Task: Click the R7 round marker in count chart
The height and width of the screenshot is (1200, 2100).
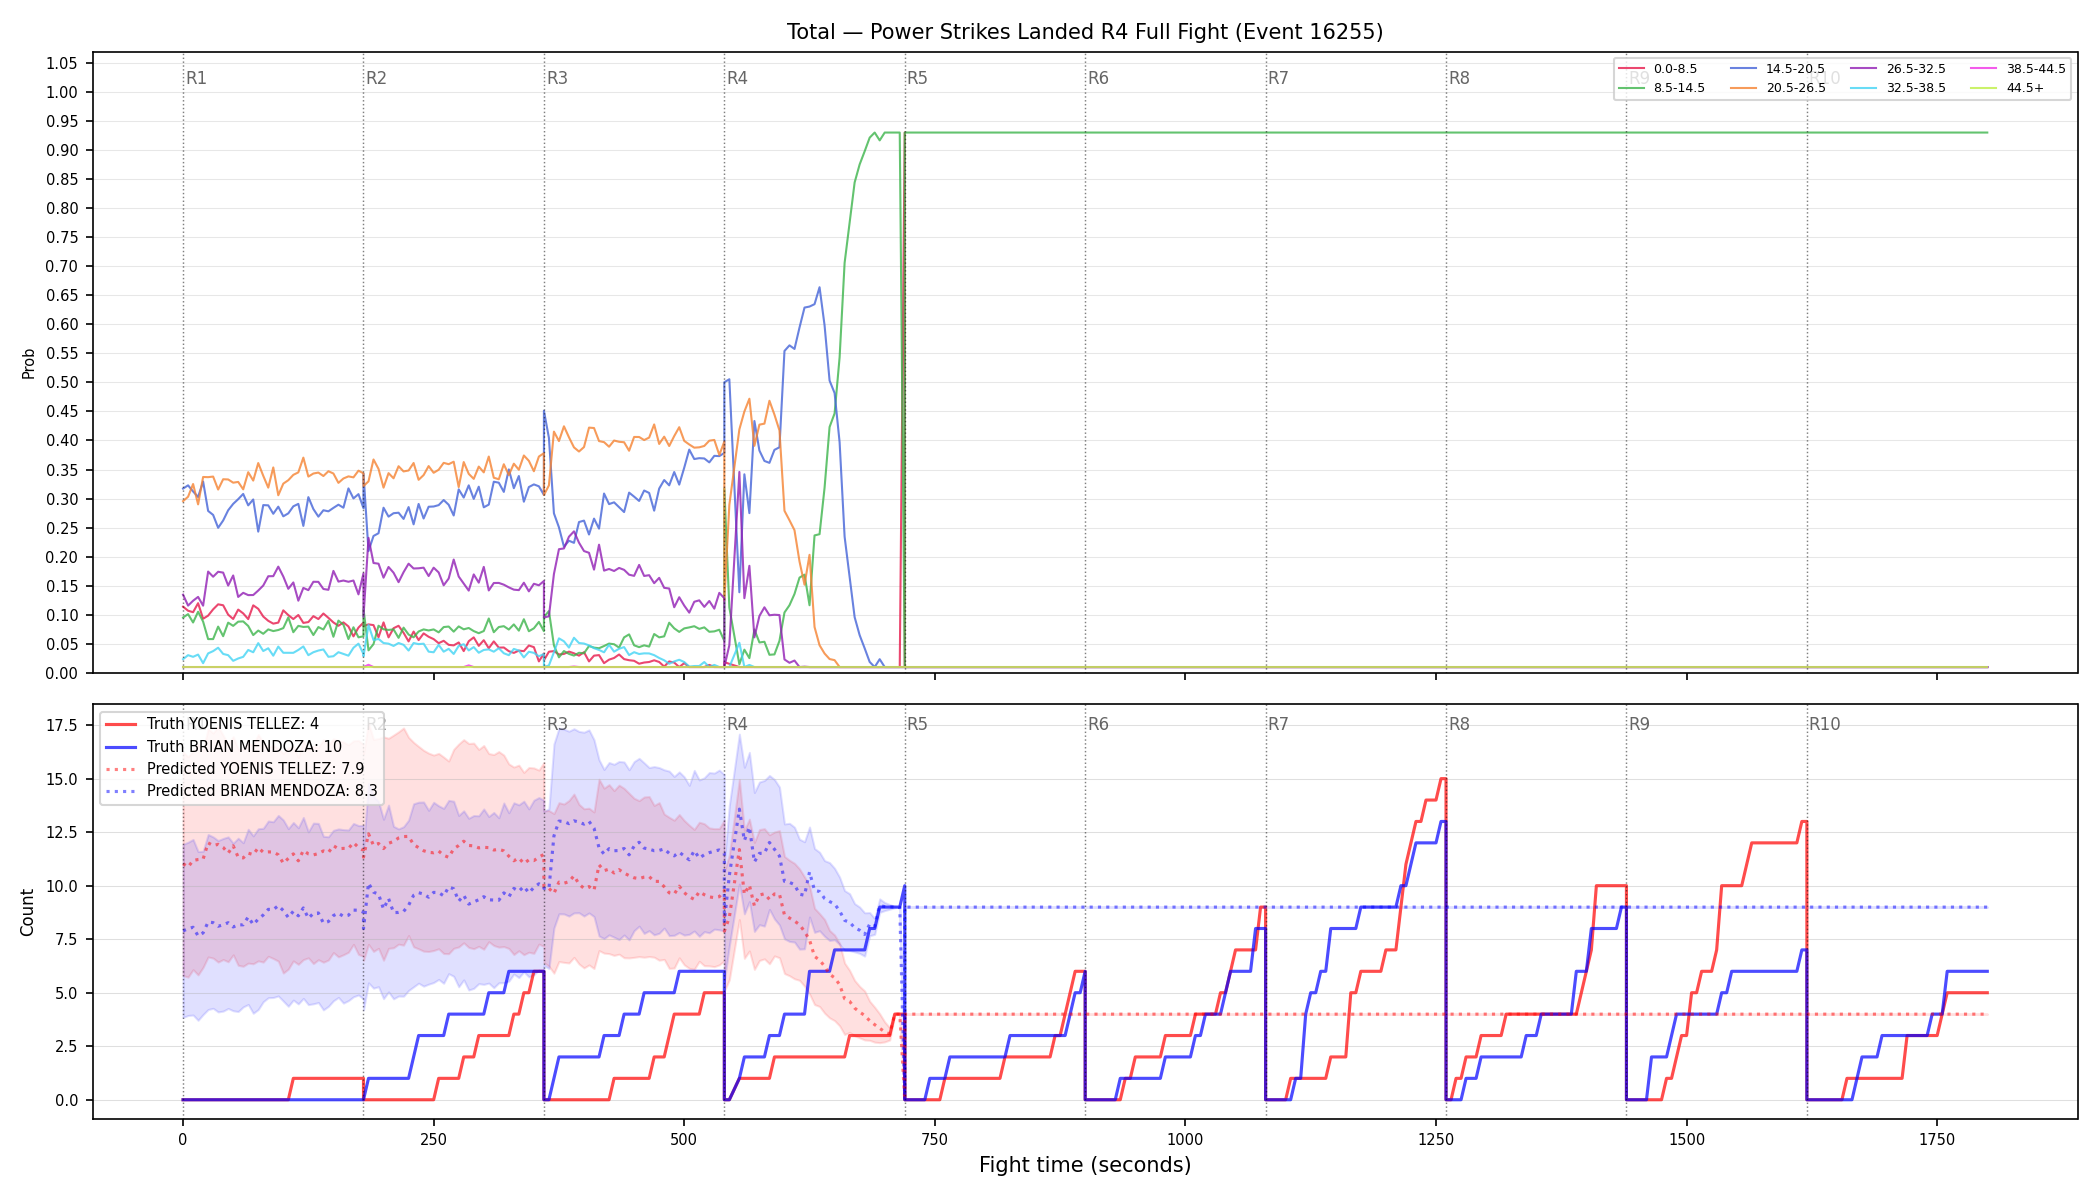Action: pos(1278,724)
